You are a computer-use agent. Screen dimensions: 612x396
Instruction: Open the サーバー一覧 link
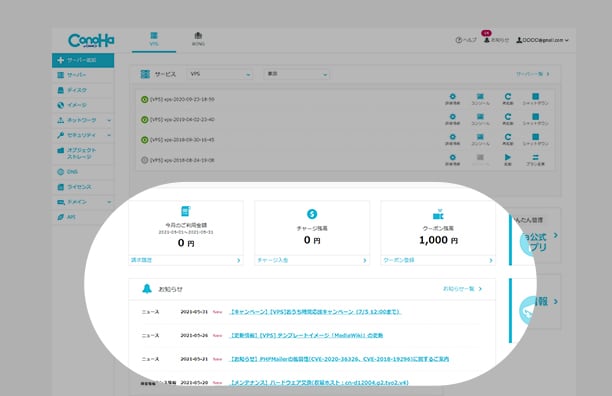533,74
